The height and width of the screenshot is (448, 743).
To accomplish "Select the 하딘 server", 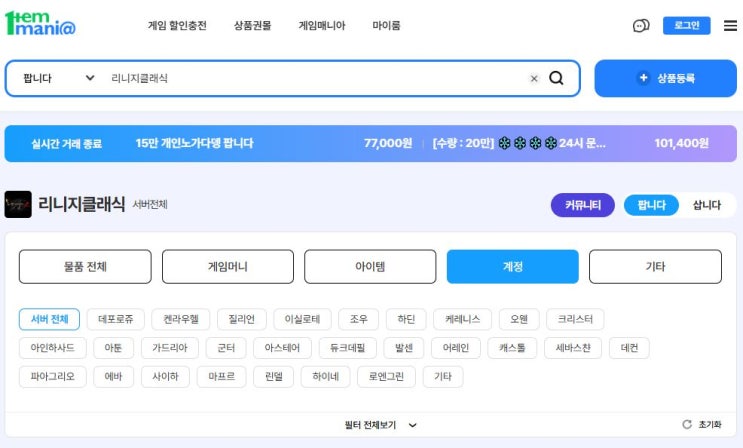I will 406,319.
